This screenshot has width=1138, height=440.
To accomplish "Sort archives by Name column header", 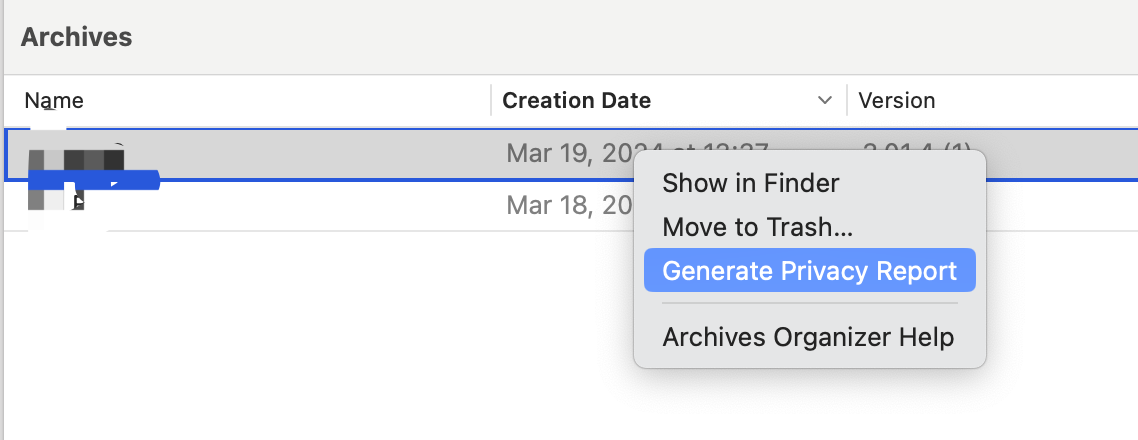I will tap(54, 101).
